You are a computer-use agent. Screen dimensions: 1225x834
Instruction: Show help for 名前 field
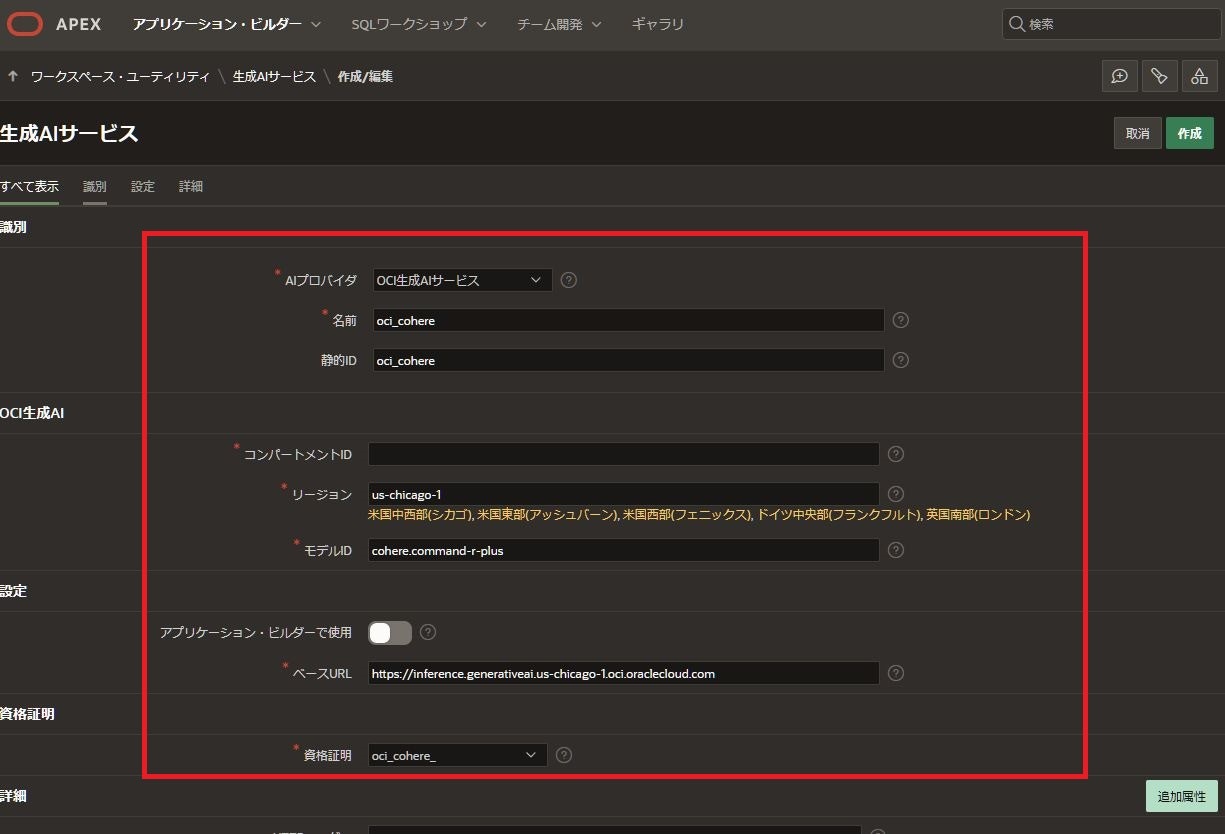[900, 320]
